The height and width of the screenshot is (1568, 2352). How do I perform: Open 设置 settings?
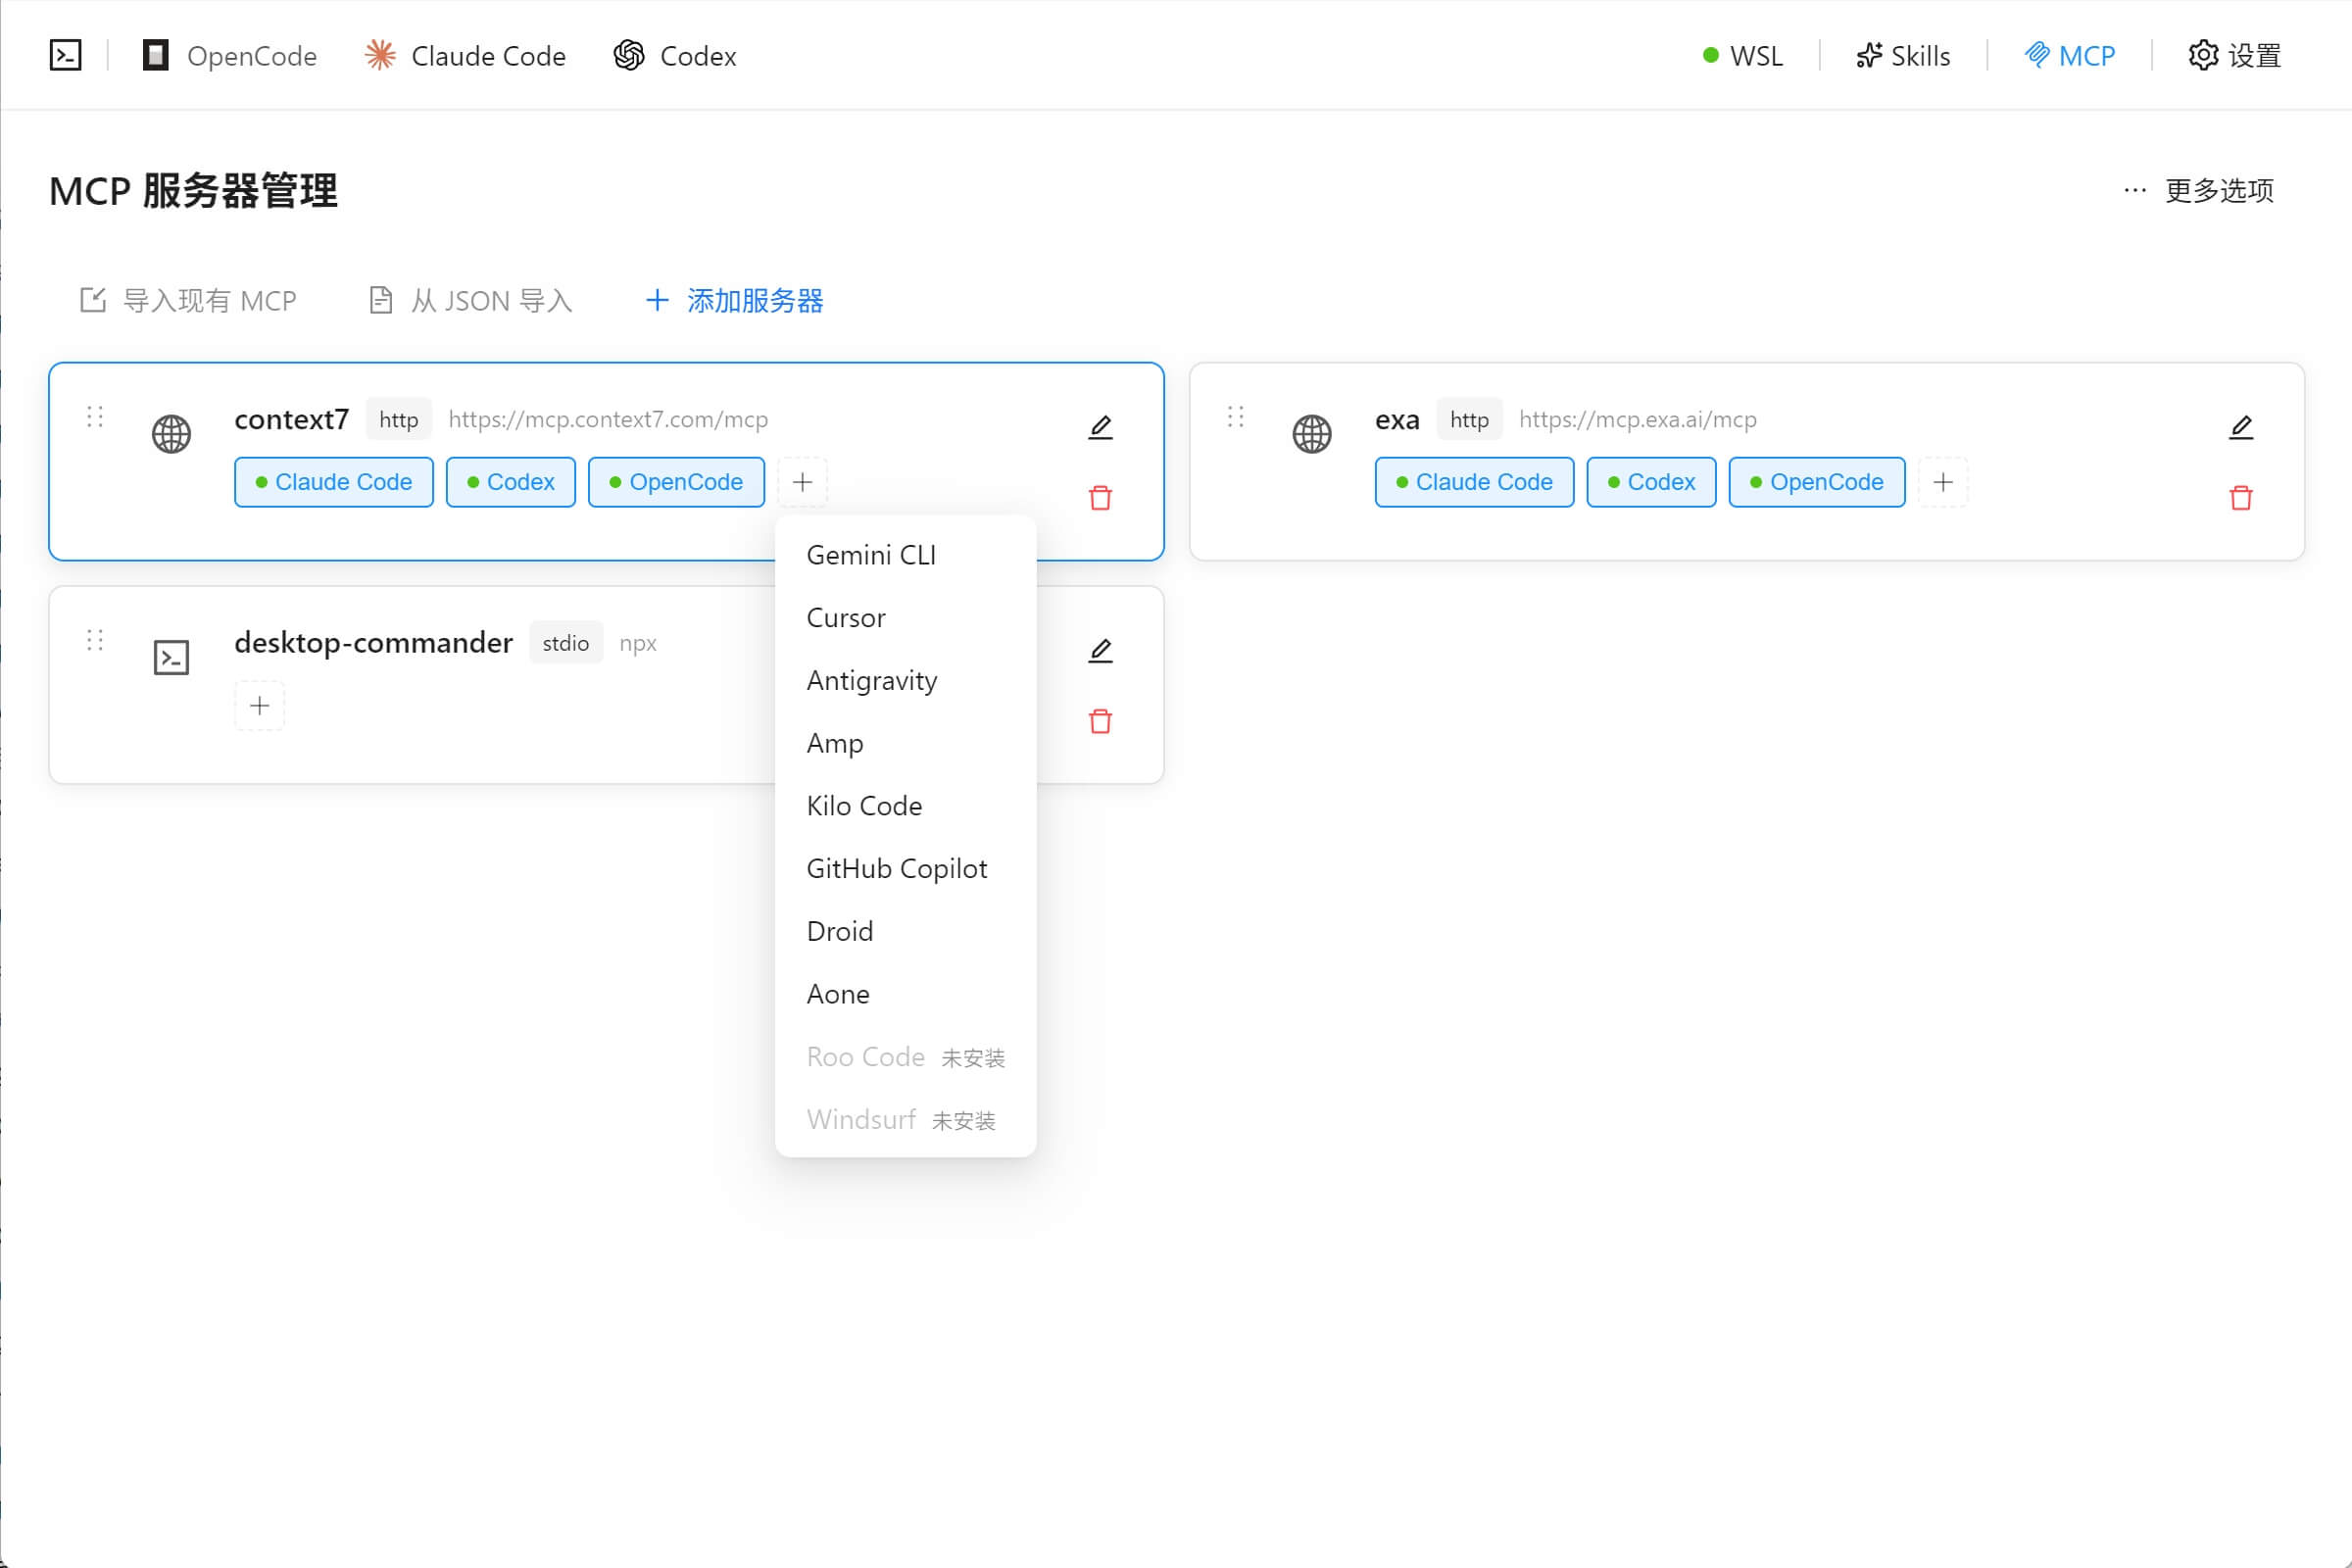tap(2235, 55)
